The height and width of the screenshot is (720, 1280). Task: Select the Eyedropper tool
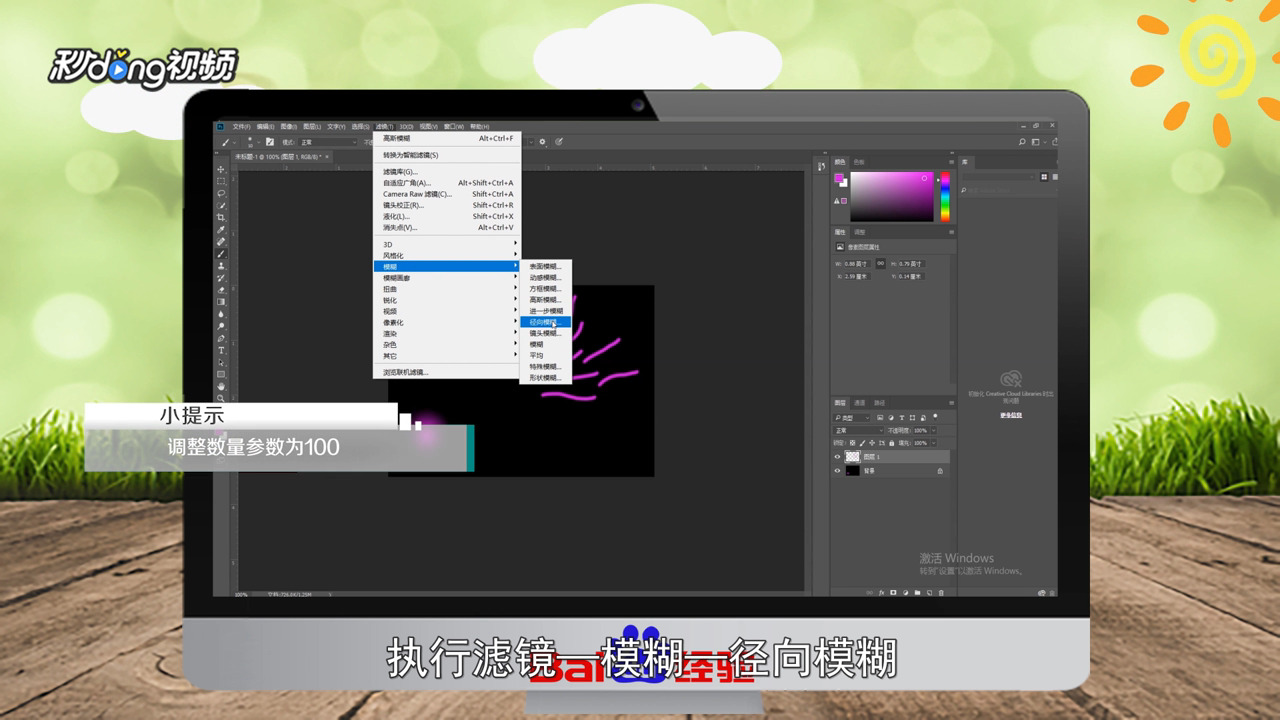pos(221,229)
